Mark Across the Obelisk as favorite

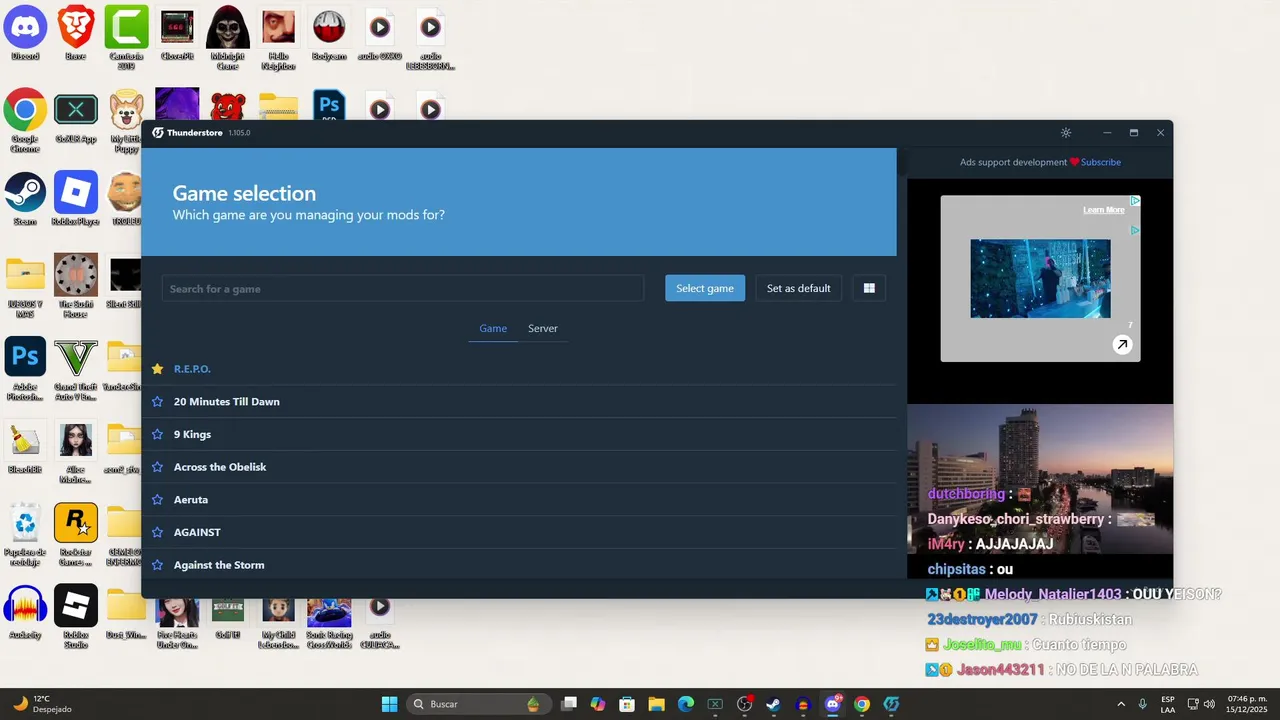157,467
